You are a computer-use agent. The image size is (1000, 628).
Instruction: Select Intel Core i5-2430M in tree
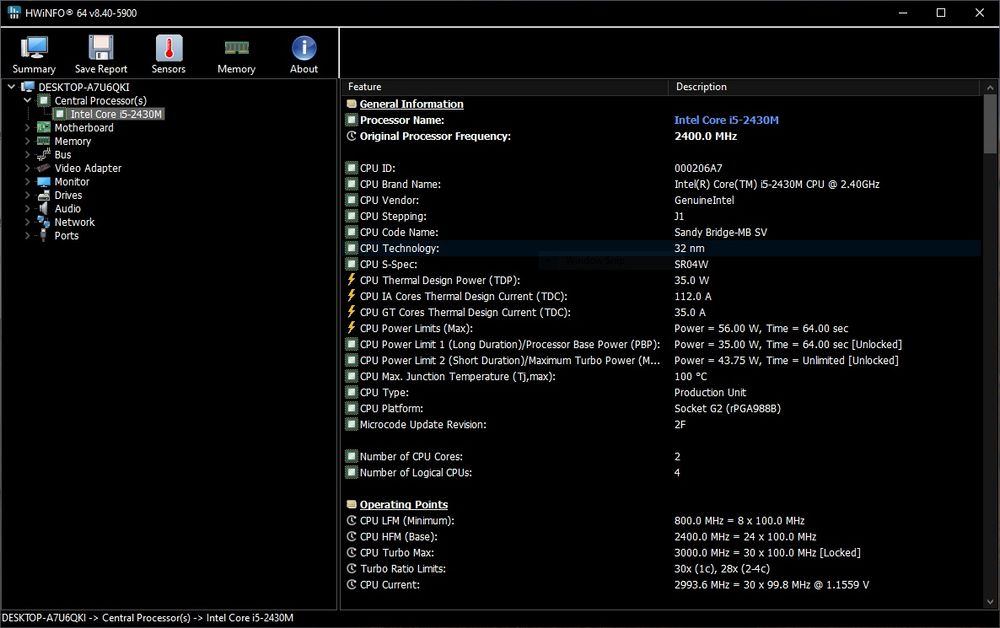[x=116, y=114]
